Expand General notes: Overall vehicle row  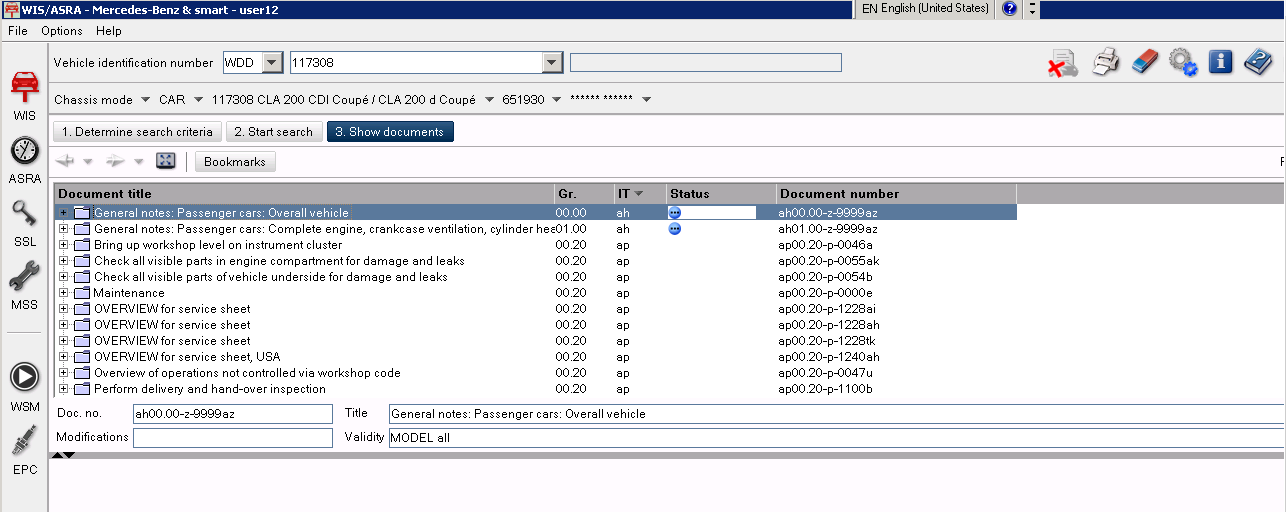pyautogui.click(x=64, y=213)
